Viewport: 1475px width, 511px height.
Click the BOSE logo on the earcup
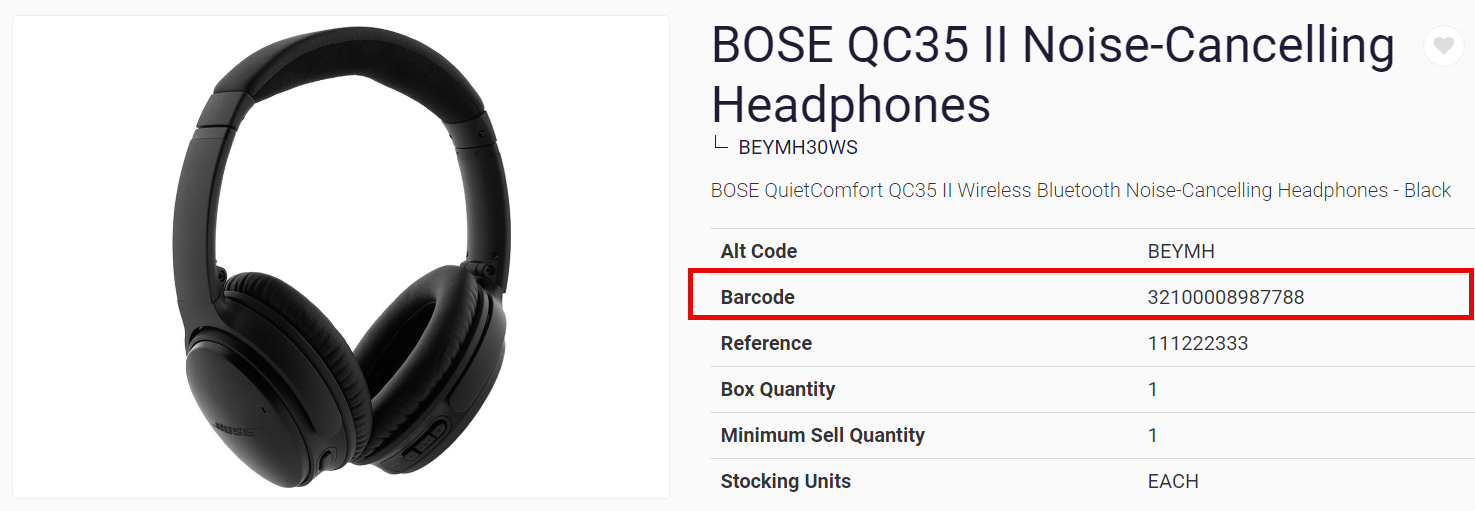pyautogui.click(x=235, y=429)
